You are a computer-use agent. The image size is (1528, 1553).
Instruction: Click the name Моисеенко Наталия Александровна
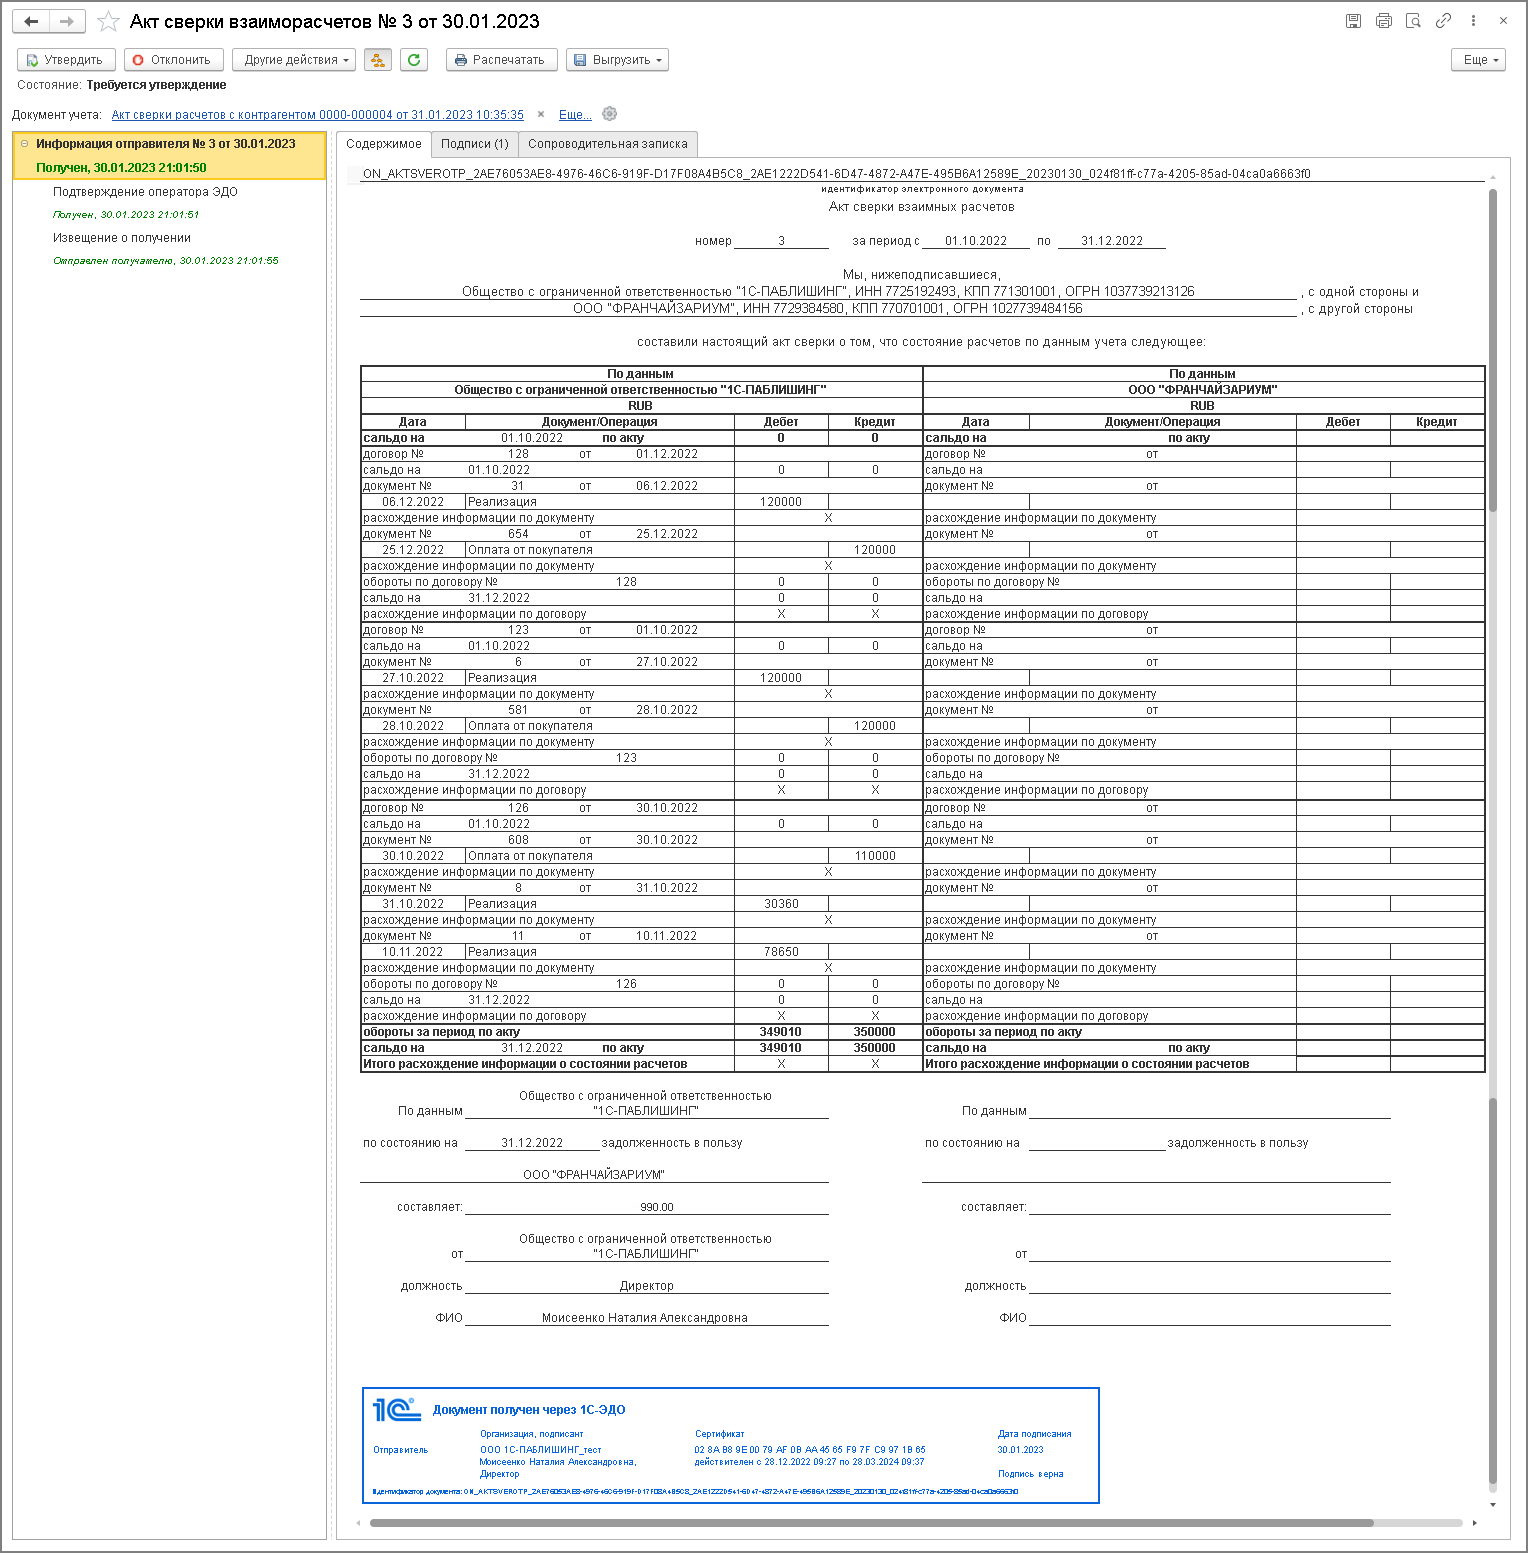click(645, 1318)
